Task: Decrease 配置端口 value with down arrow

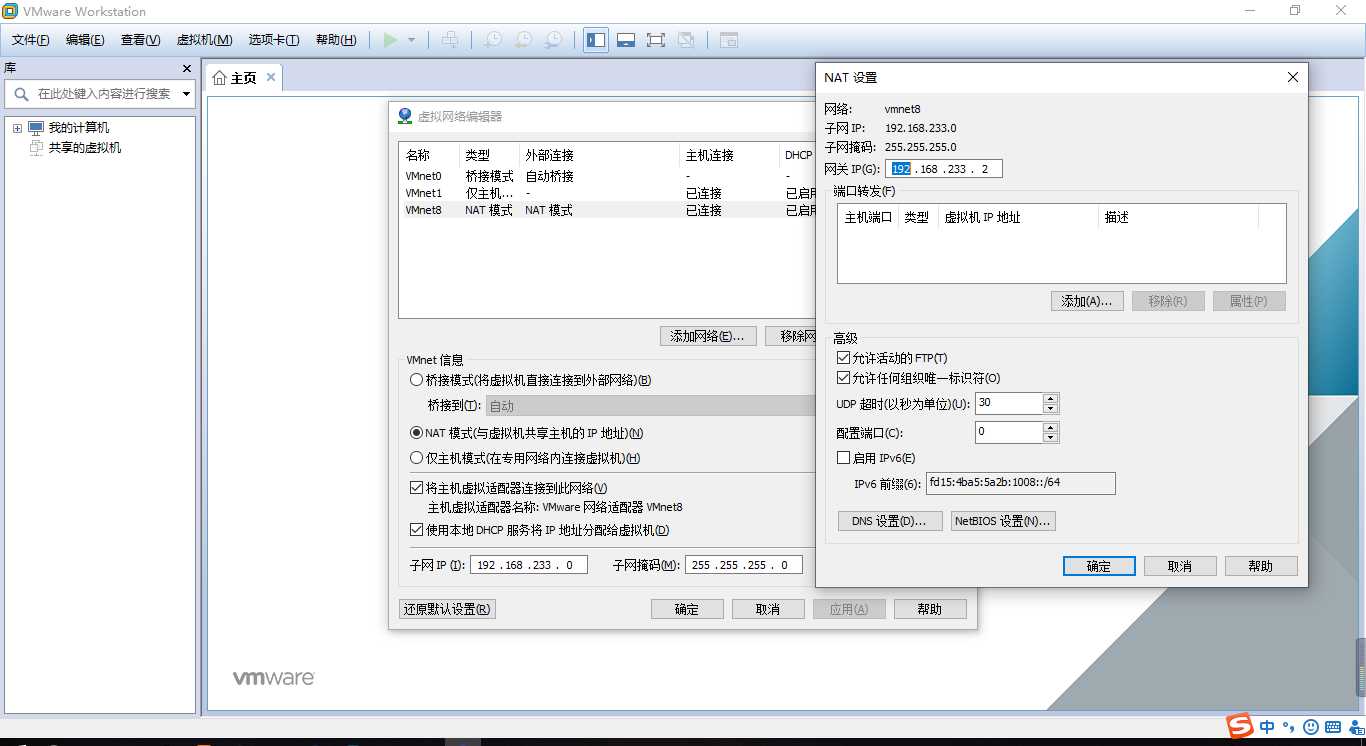Action: 1050,438
